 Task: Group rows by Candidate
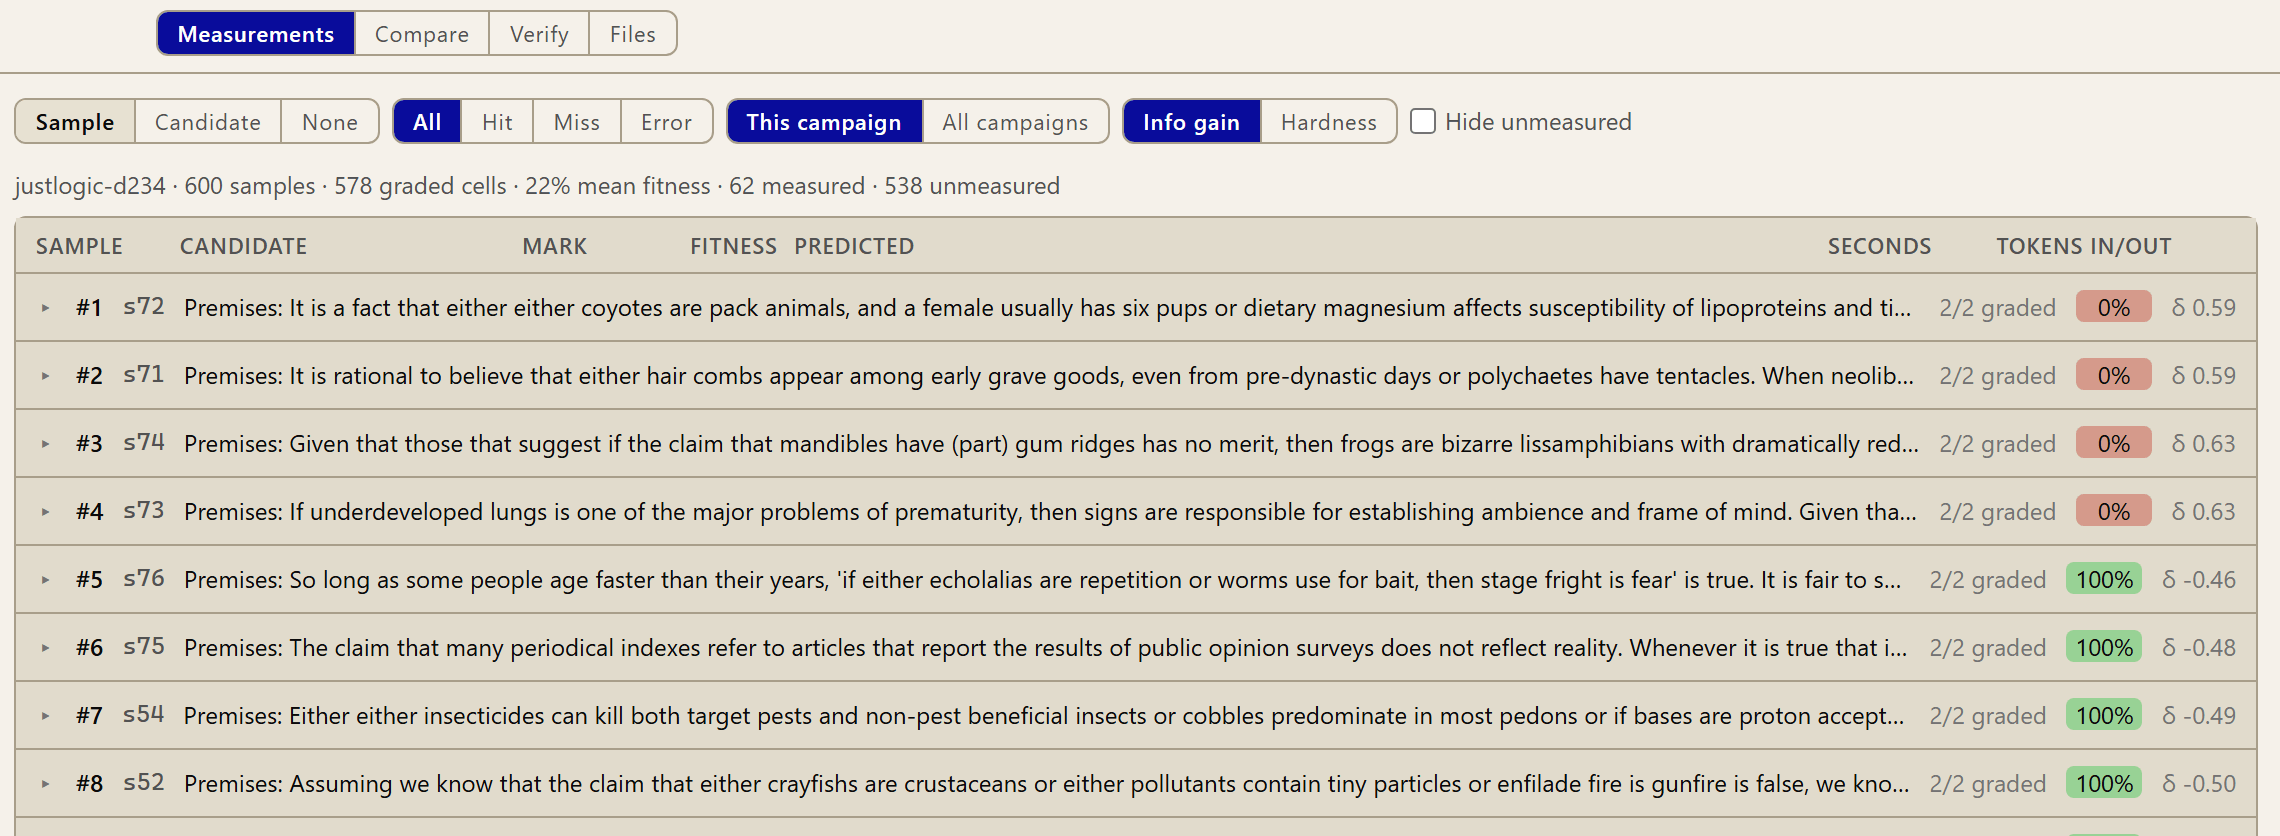click(x=208, y=122)
